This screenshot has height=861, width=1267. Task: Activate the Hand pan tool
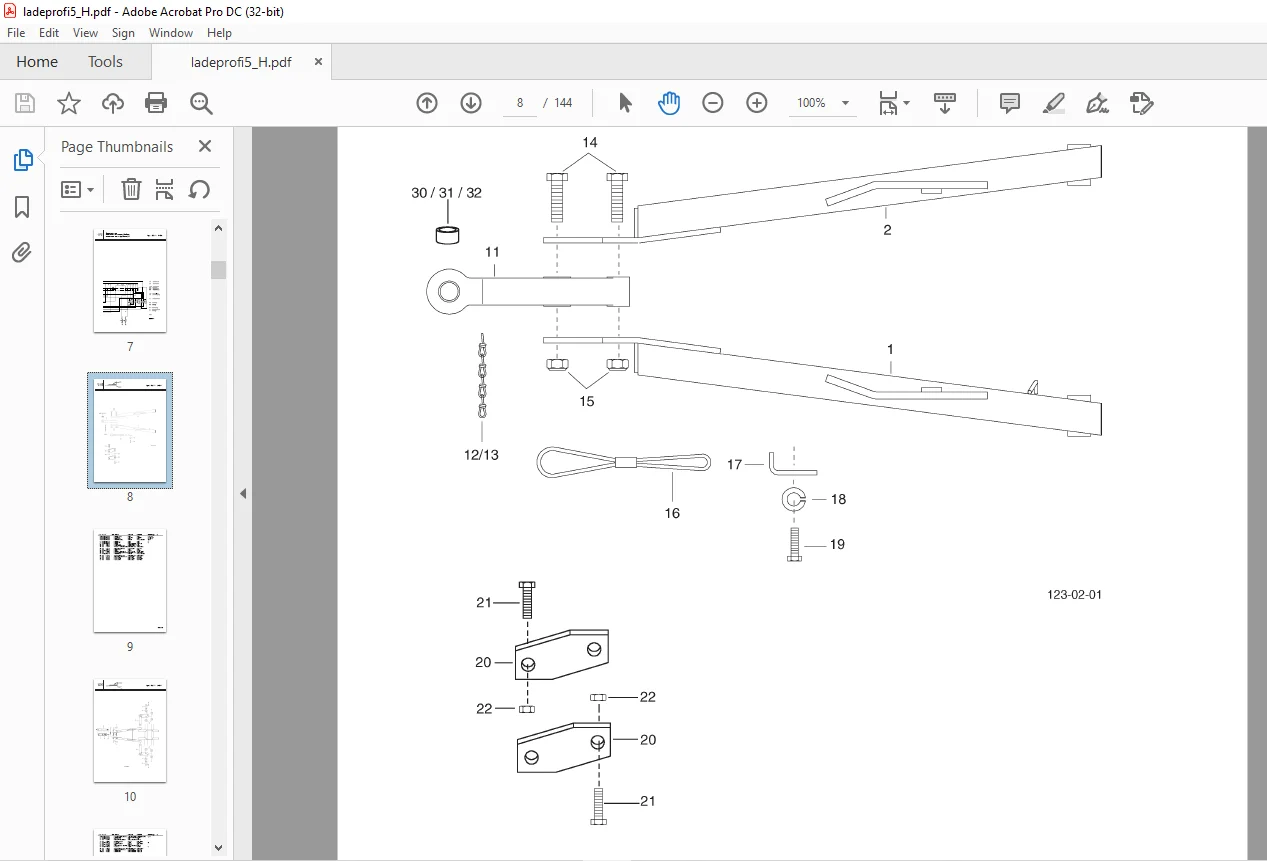[669, 103]
